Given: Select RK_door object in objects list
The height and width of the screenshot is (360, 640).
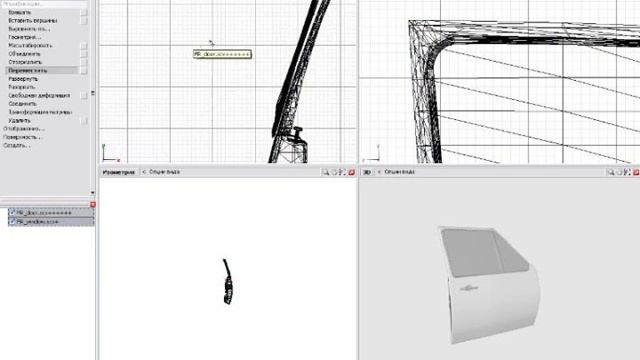Looking at the screenshot, I should click(51, 213).
